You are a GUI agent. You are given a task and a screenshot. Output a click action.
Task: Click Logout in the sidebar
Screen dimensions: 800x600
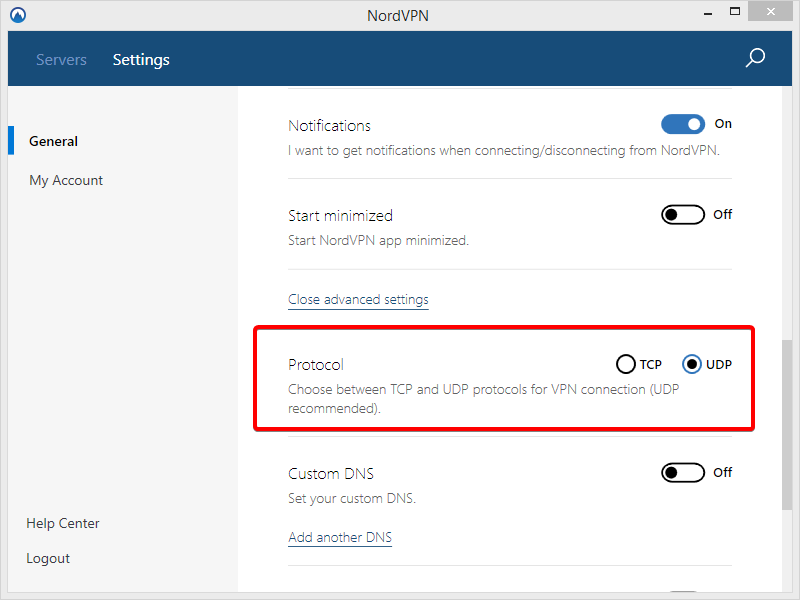(48, 558)
